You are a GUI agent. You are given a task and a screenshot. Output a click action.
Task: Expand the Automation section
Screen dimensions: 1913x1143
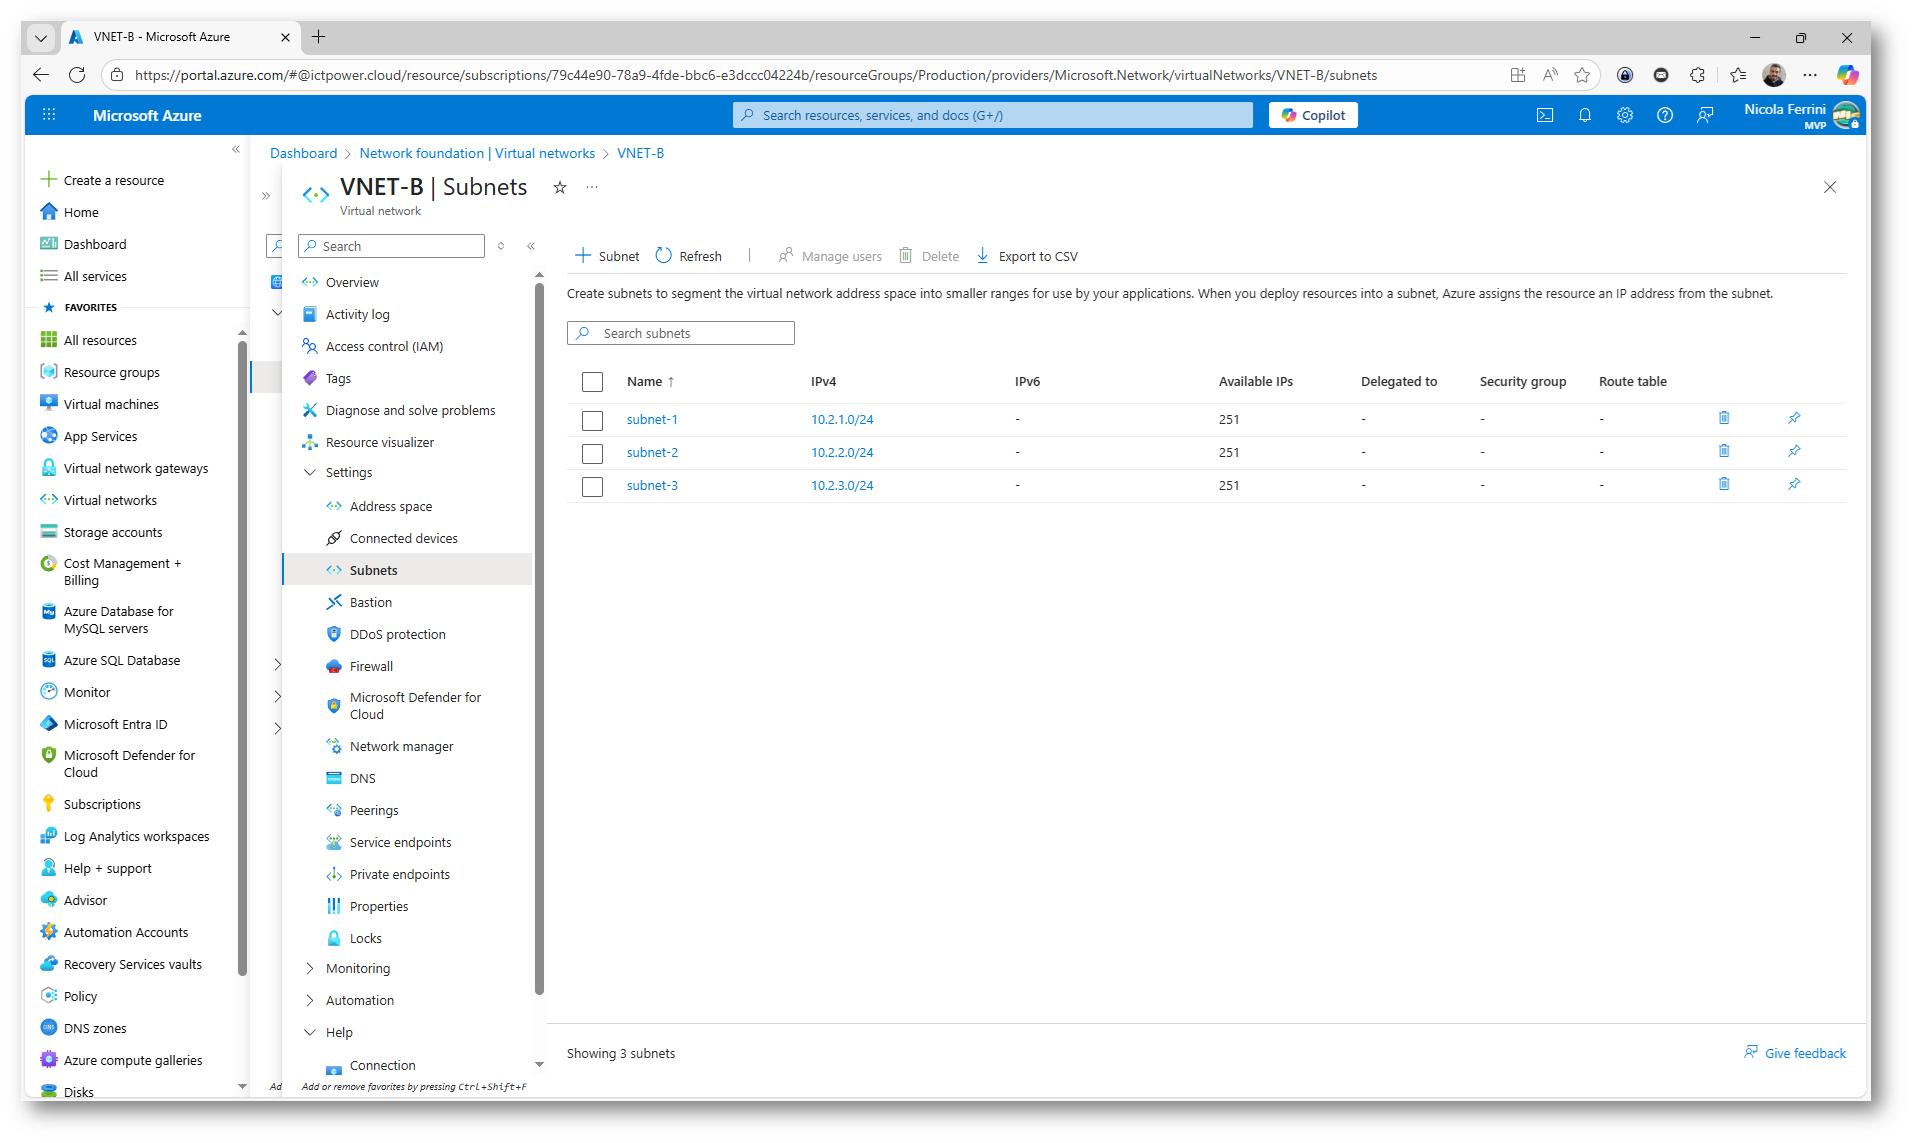click(x=310, y=1000)
